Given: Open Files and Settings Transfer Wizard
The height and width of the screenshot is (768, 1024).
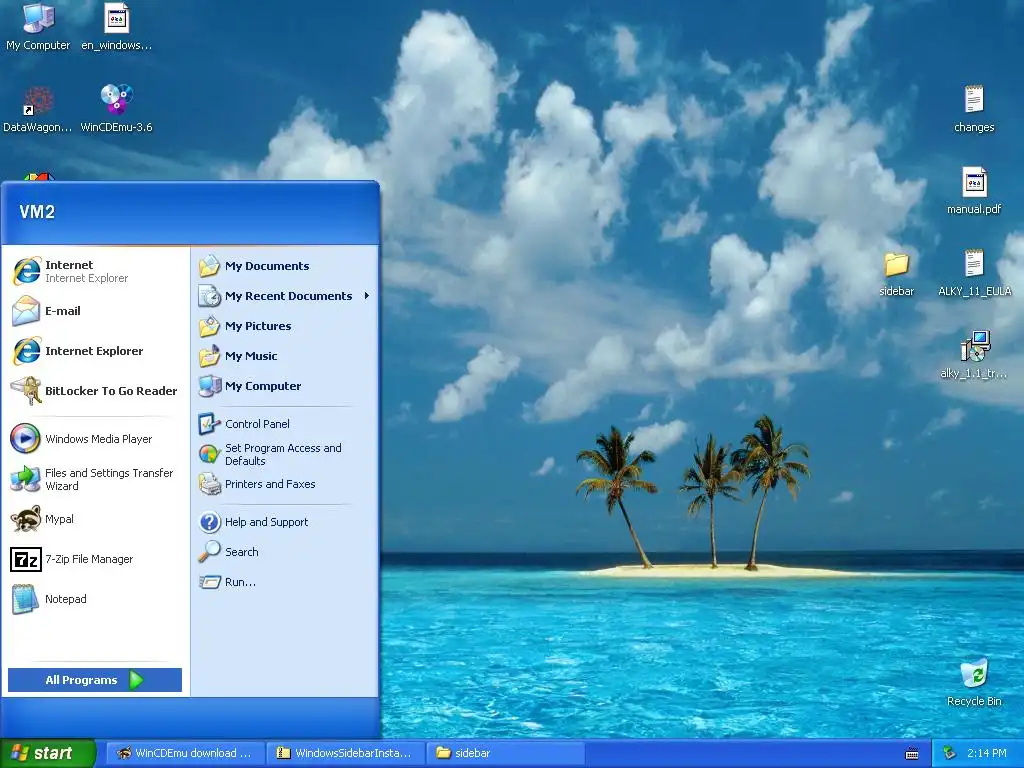Looking at the screenshot, I should coord(95,479).
